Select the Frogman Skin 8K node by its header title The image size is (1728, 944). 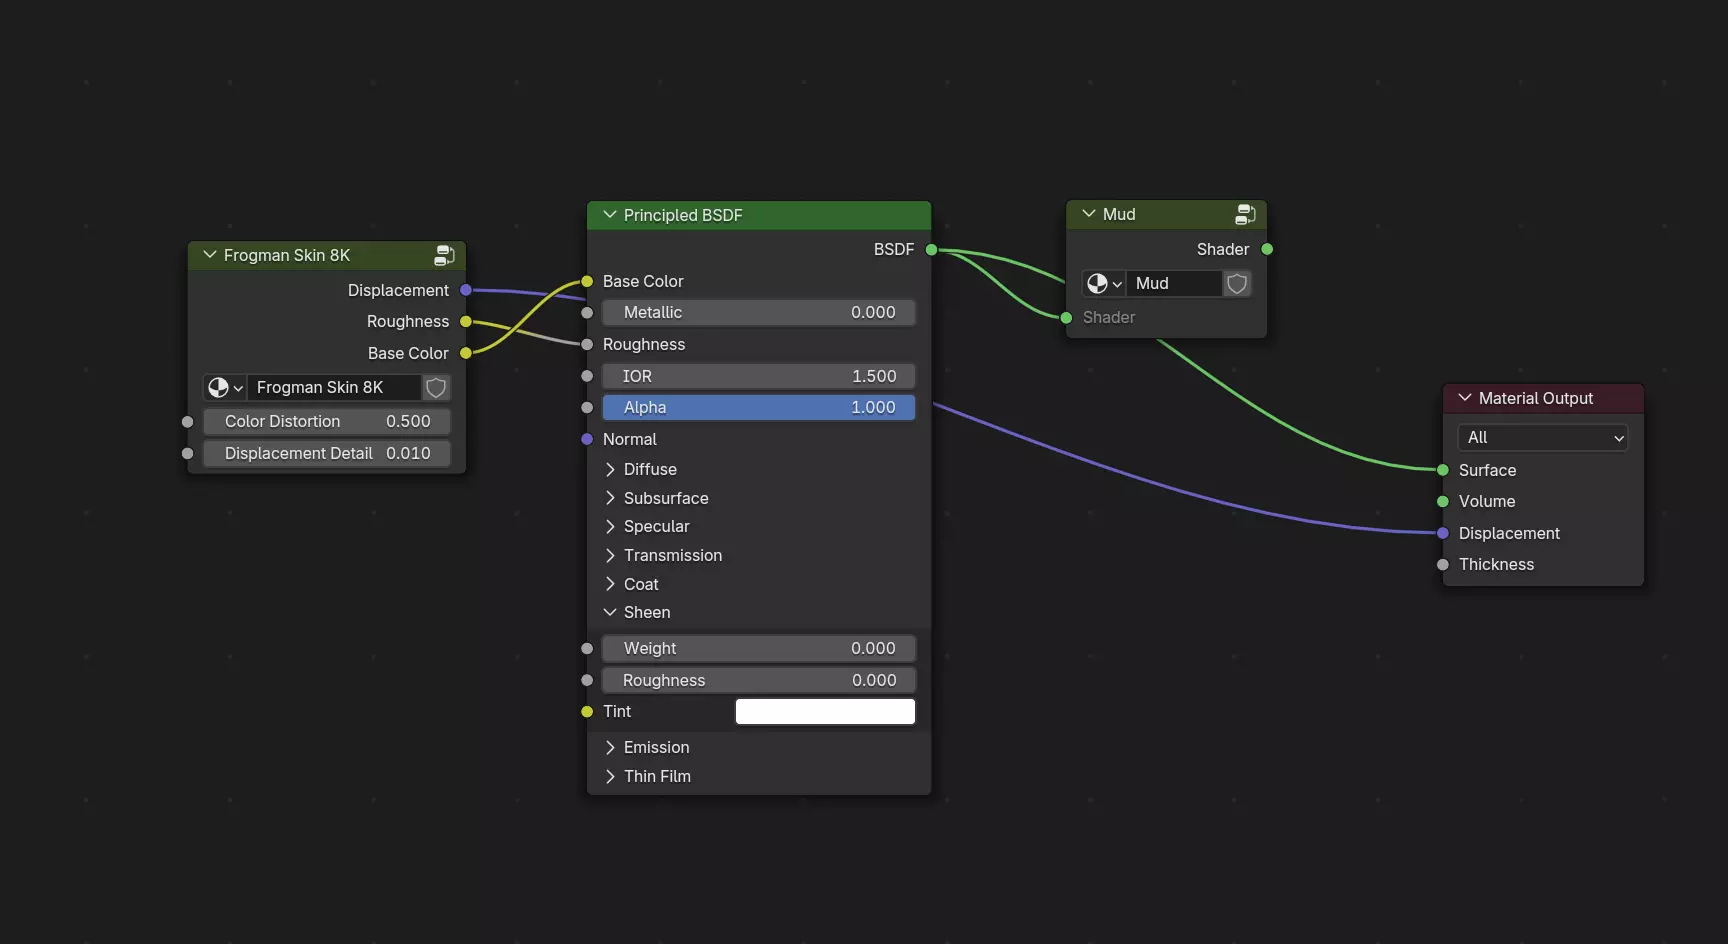[x=287, y=256]
